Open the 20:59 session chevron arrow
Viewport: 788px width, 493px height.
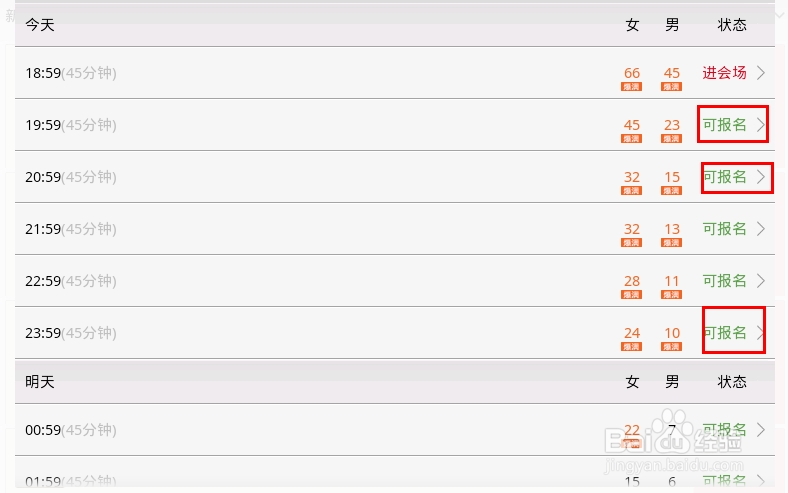tap(761, 177)
